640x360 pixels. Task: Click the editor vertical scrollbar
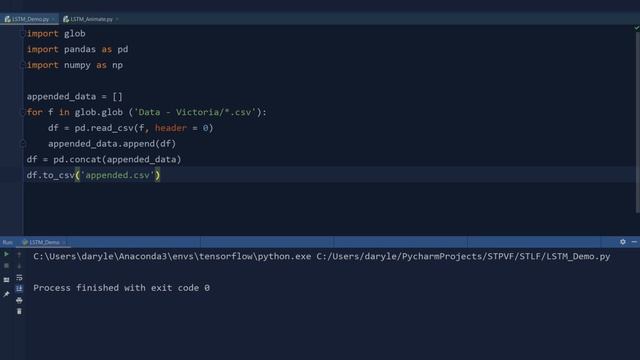coord(637,122)
